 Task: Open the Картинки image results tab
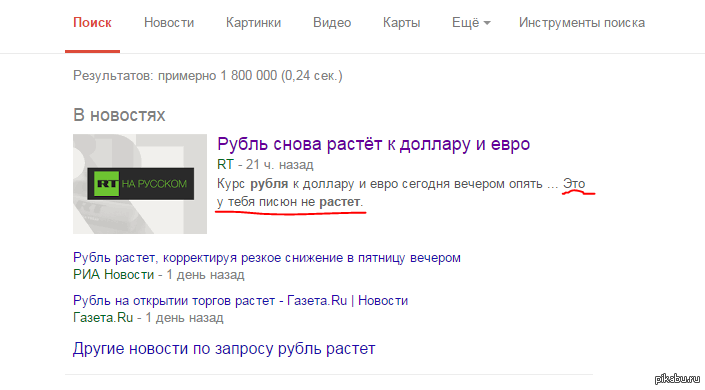(253, 22)
